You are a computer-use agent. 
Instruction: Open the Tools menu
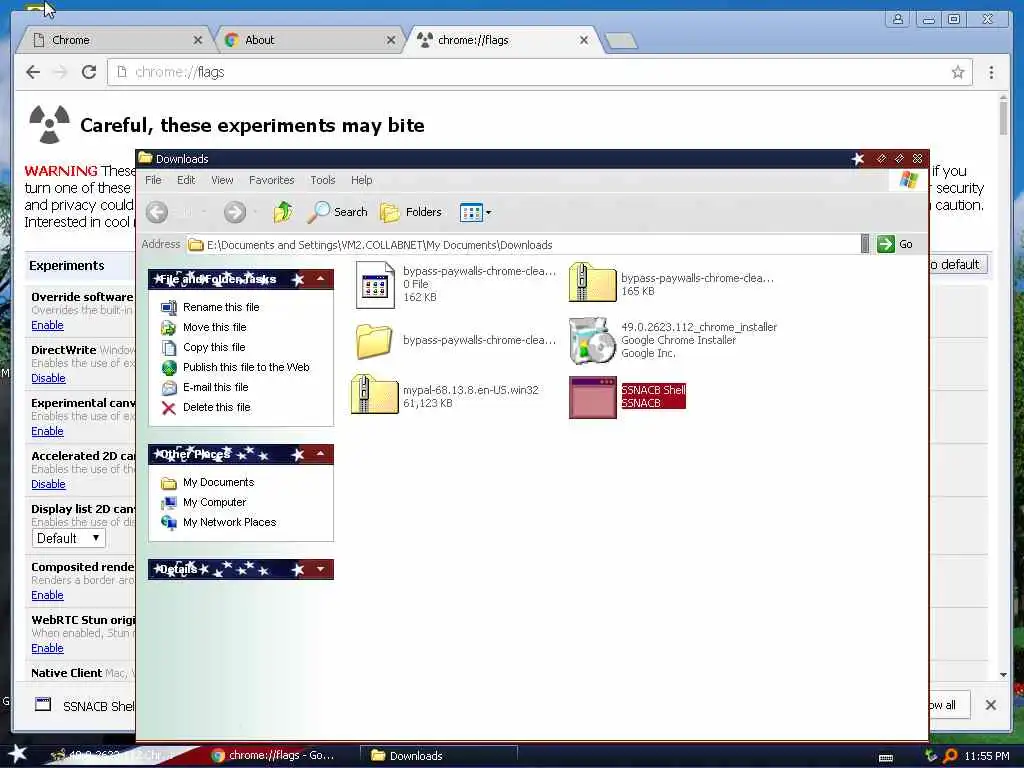[x=323, y=180]
